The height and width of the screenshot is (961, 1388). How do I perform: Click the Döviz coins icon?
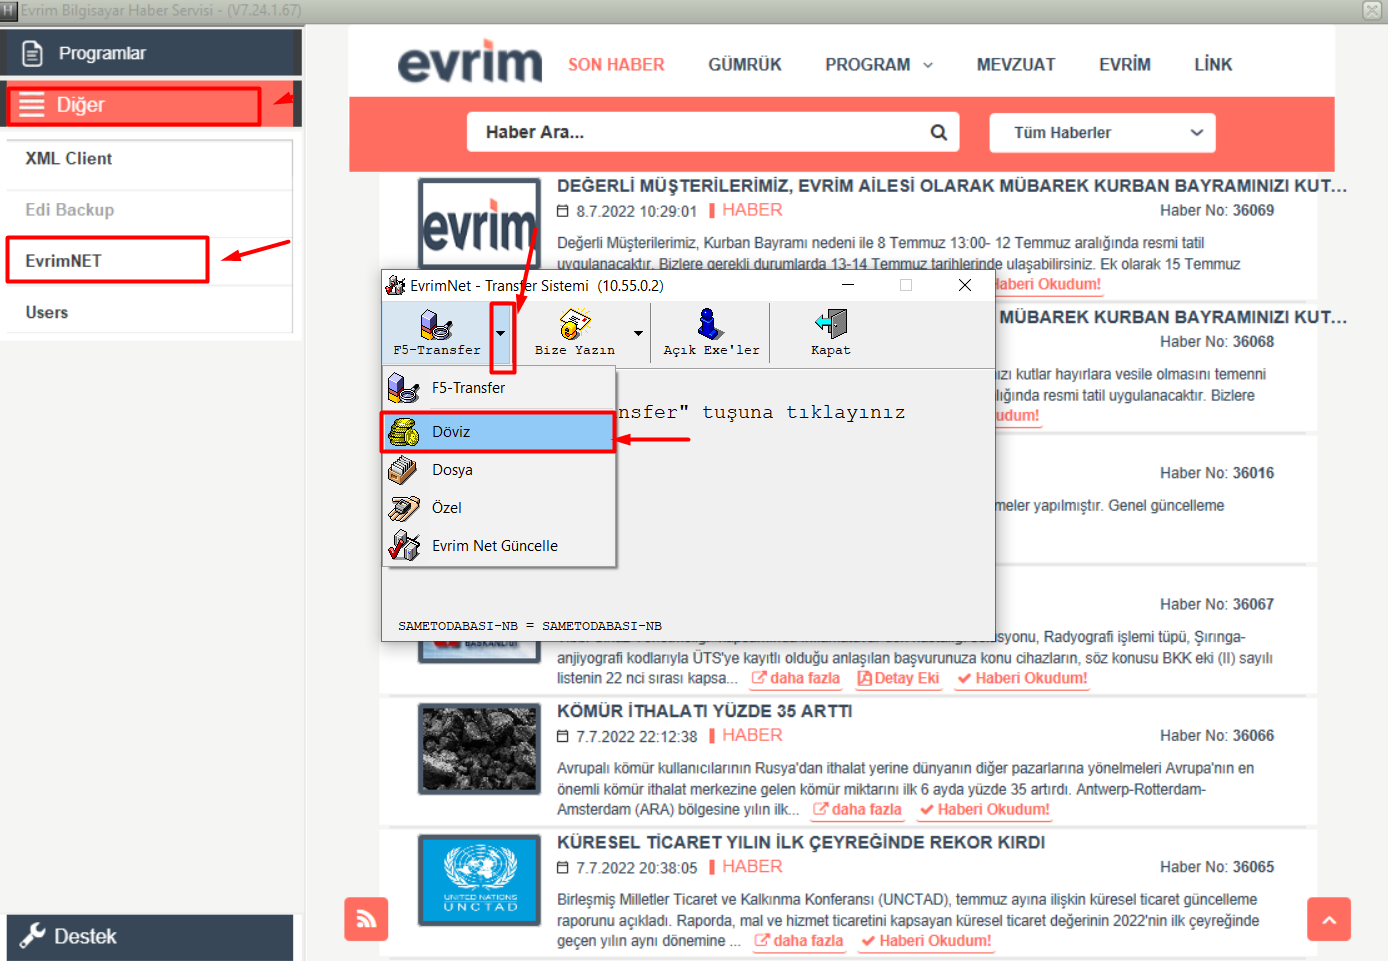pyautogui.click(x=404, y=432)
